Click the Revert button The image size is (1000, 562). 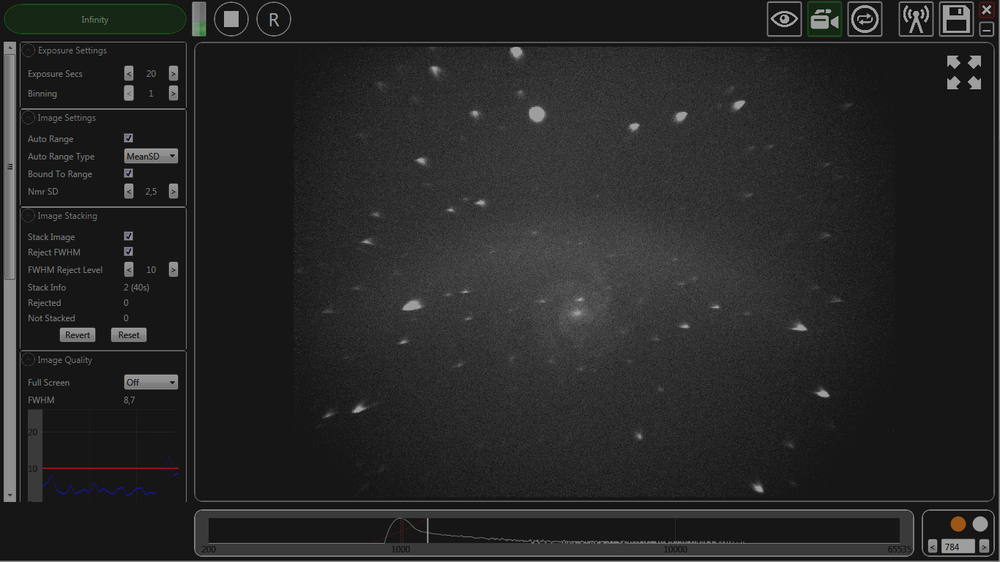point(77,335)
